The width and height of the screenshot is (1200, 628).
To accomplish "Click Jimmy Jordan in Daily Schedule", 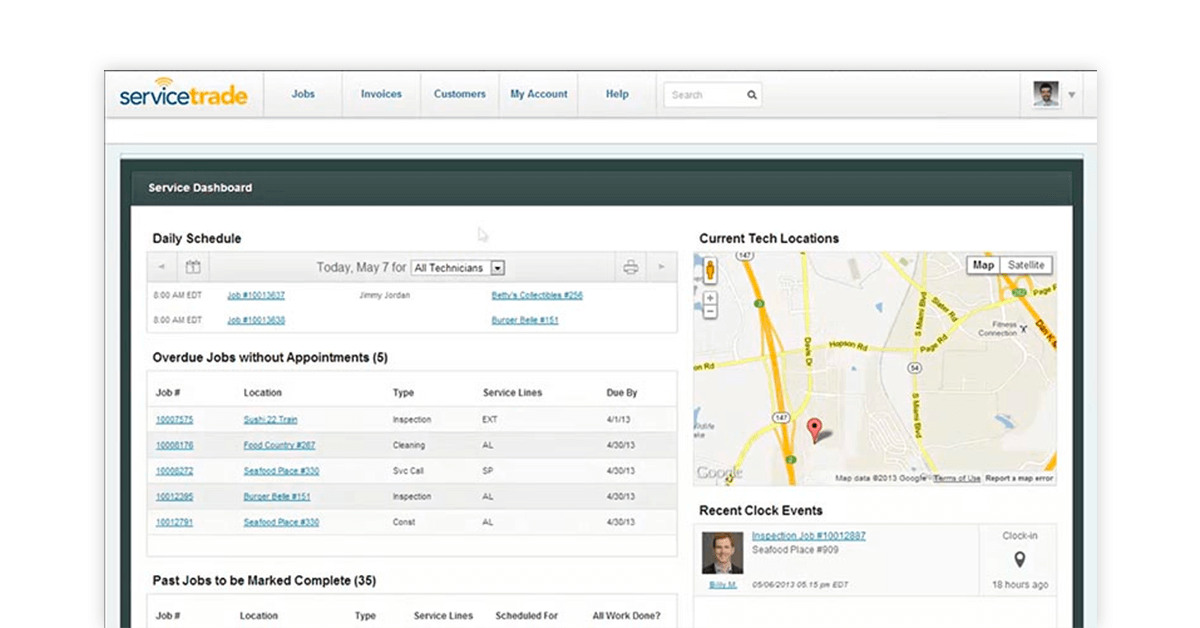I will click(x=385, y=296).
